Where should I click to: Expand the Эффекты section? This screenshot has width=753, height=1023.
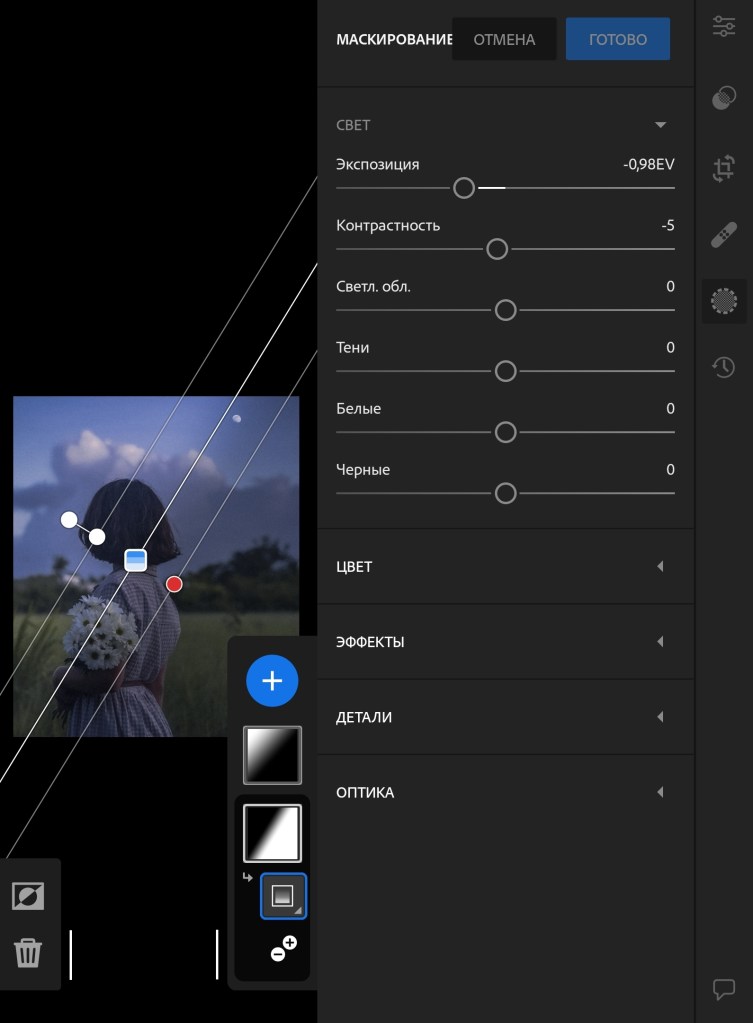(x=660, y=642)
